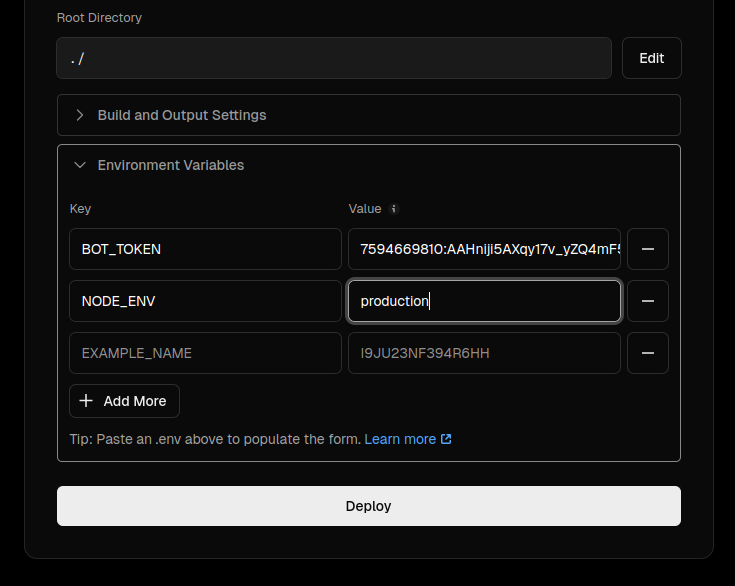This screenshot has width=735, height=586.
Task: Click the info icon next to Value
Action: click(394, 209)
